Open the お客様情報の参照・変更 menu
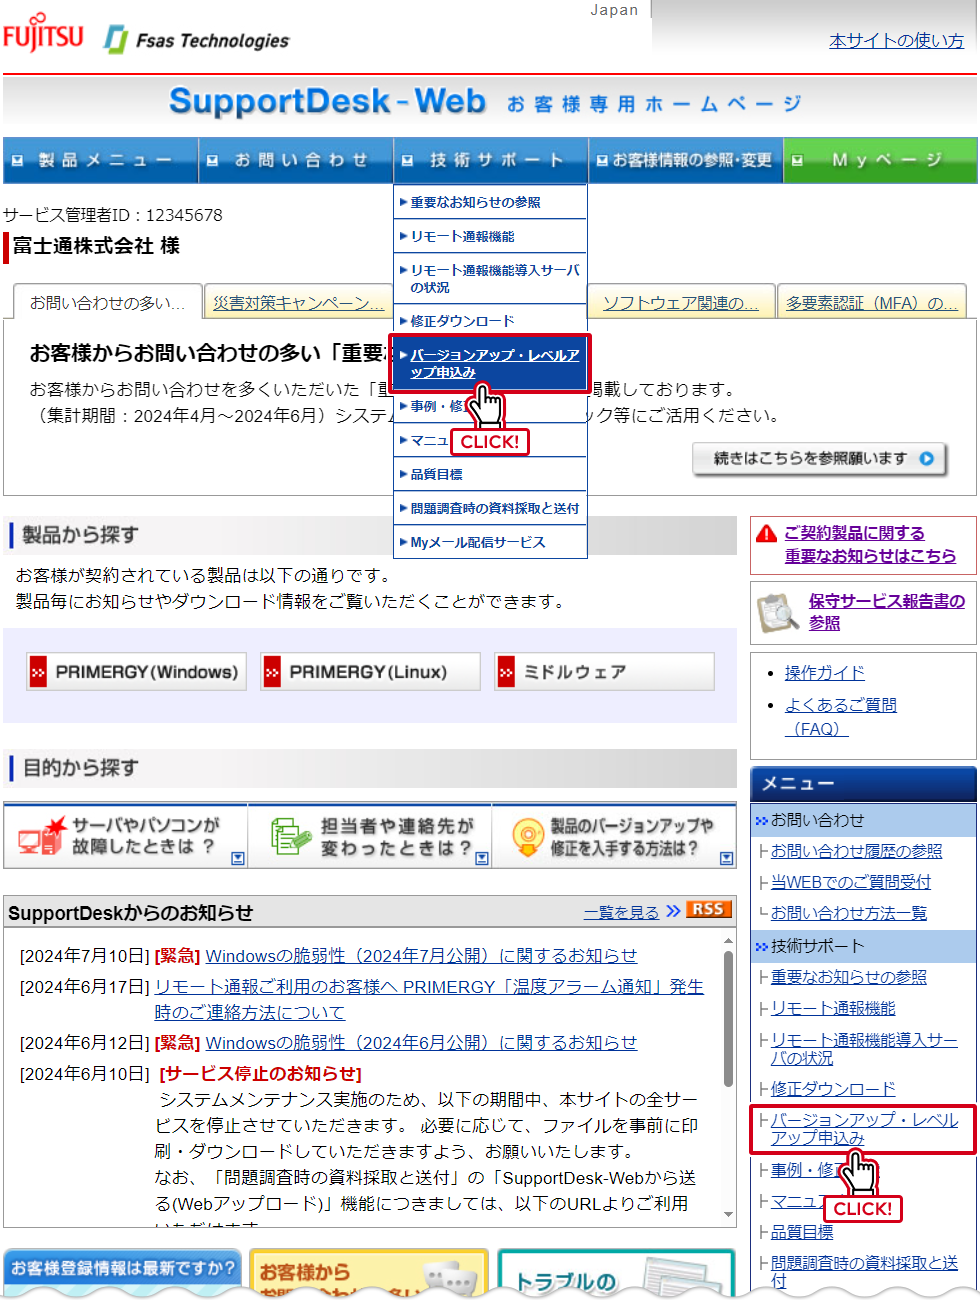Screen dimensions: 980x1300 click(686, 160)
